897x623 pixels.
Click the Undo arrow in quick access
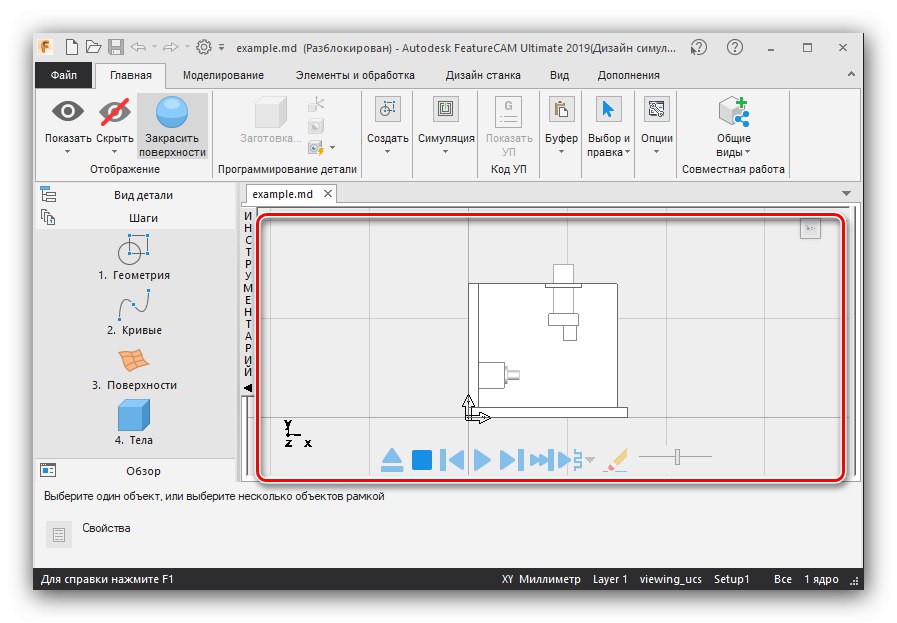click(138, 47)
